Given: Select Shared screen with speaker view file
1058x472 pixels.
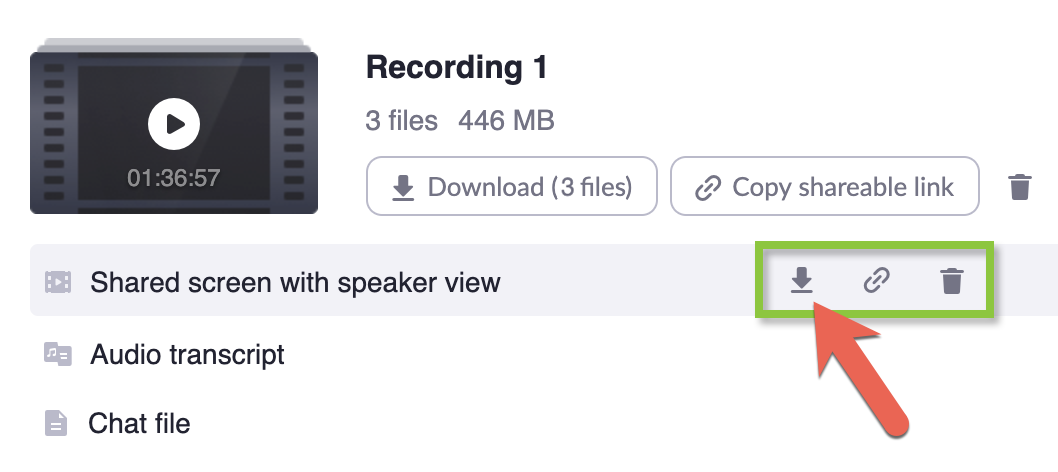Looking at the screenshot, I should pyautogui.click(x=295, y=283).
